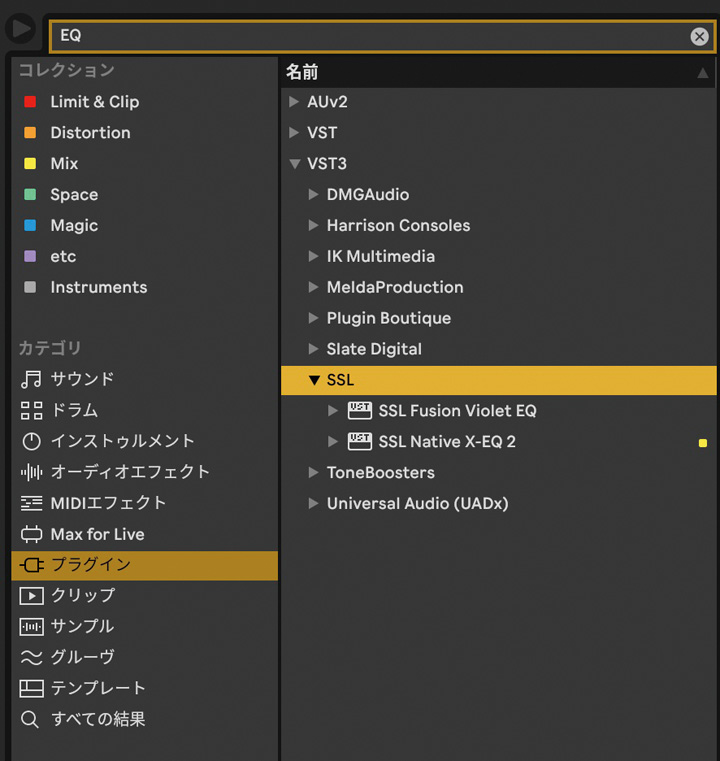This screenshot has height=761, width=720.
Task: Click the SSL Fusion Violet EQ VST icon
Action: (x=360, y=411)
